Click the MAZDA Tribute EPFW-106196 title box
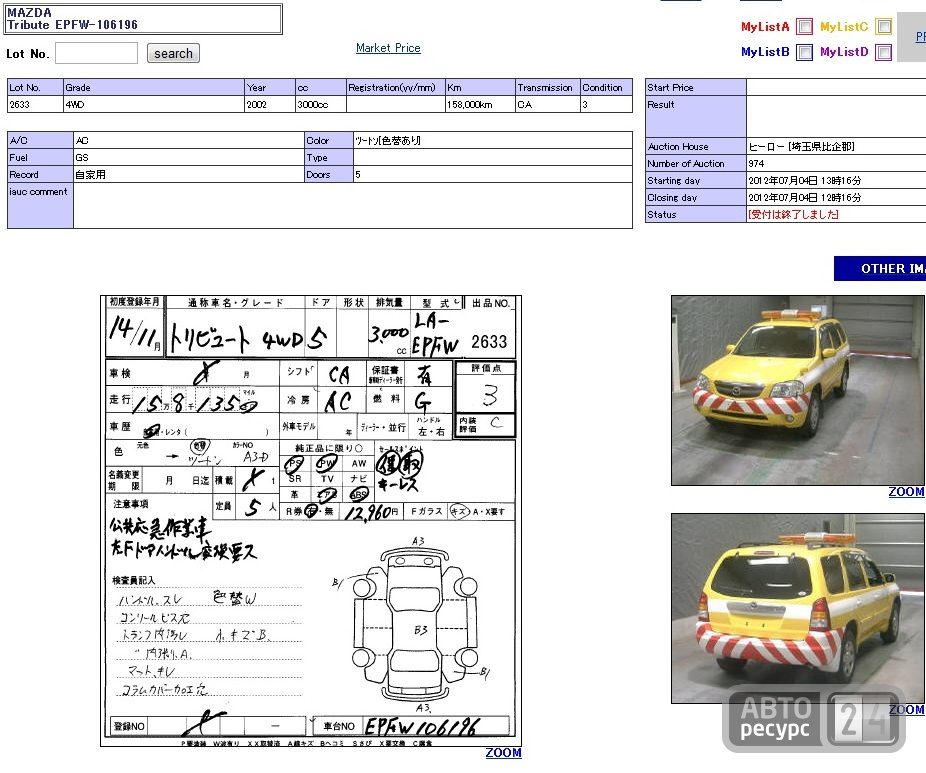926x773 pixels. pos(144,19)
